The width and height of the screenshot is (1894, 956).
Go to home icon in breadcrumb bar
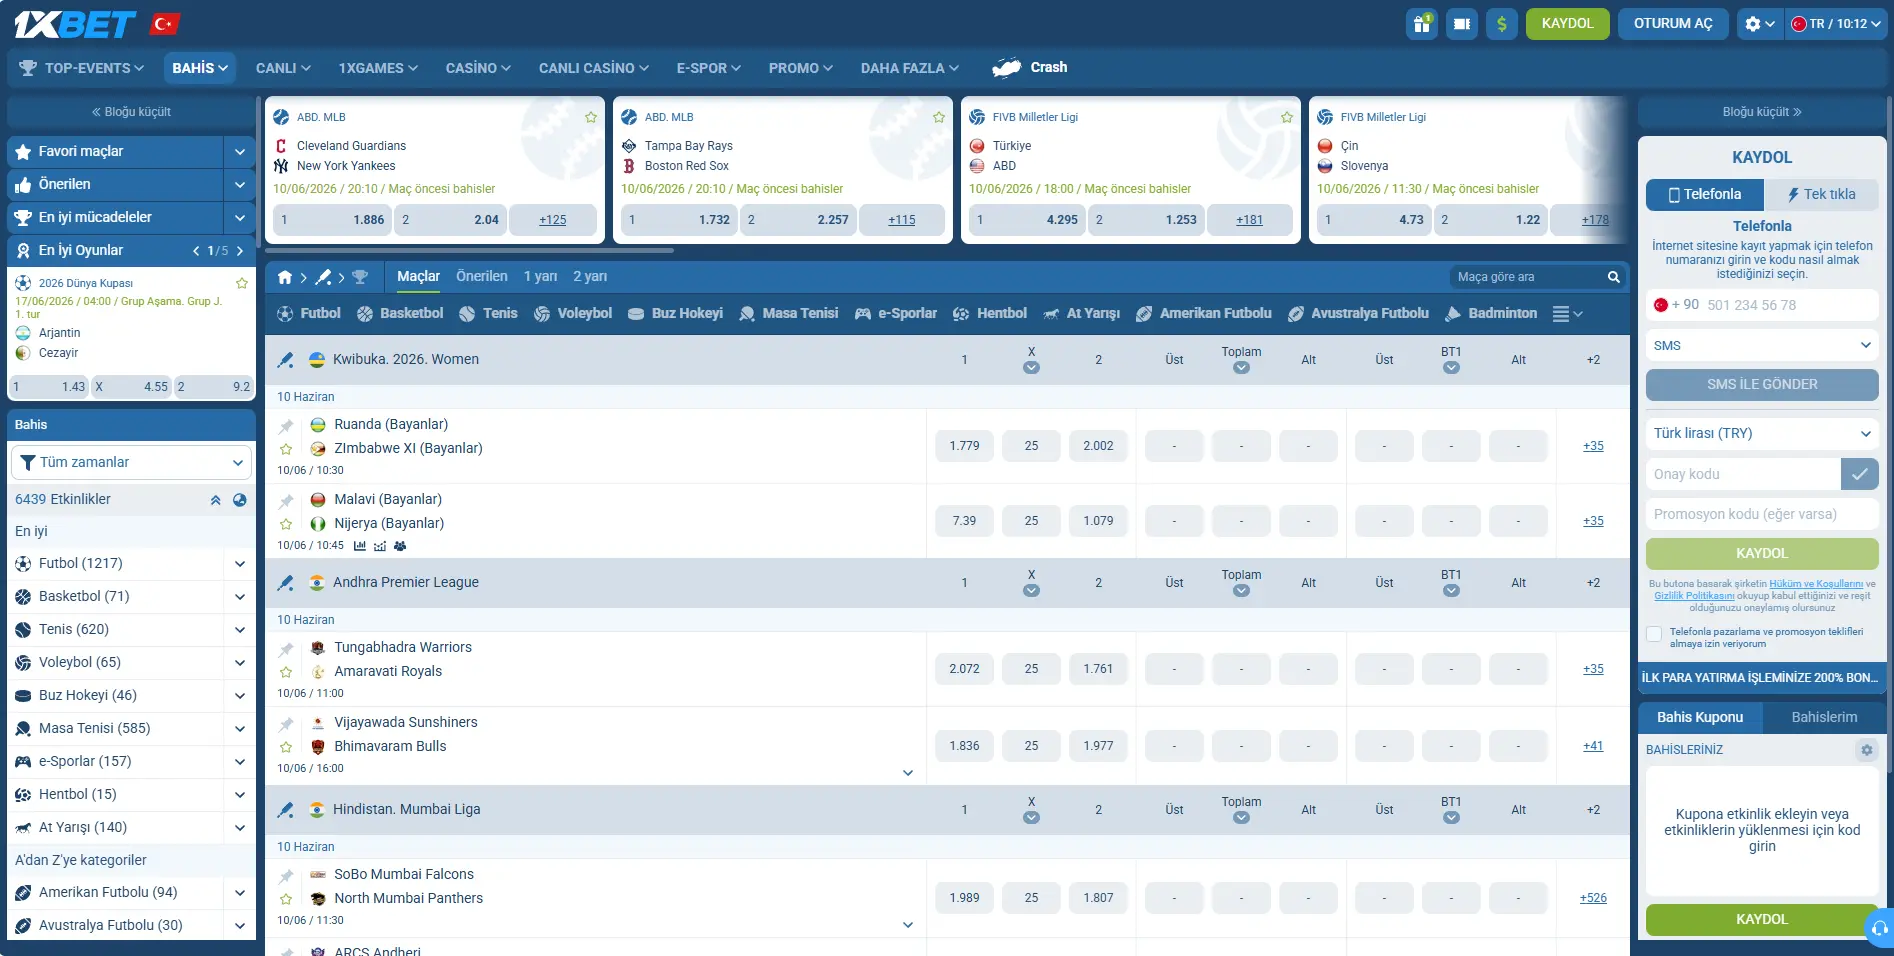285,277
